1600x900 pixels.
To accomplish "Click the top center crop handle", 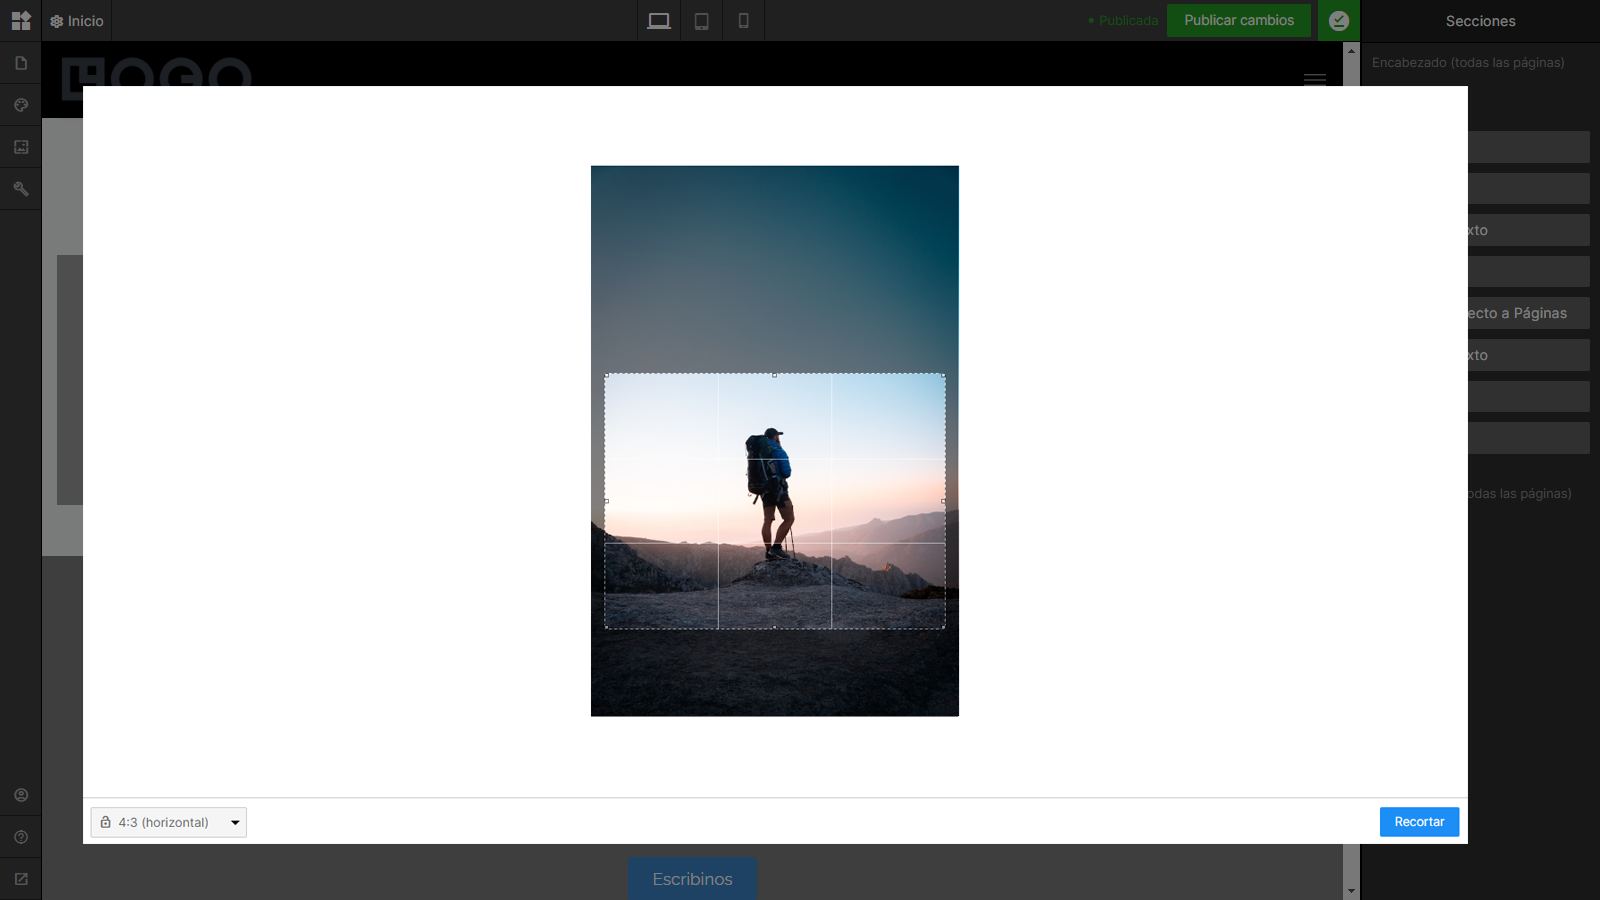I will 774,375.
